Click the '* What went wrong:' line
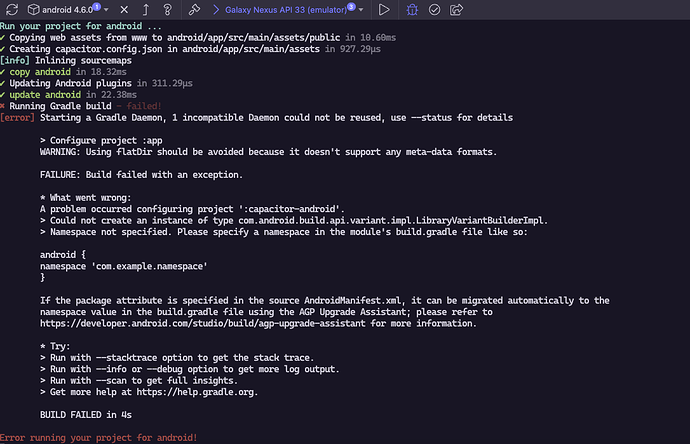This screenshot has width=690, height=444. (85, 198)
